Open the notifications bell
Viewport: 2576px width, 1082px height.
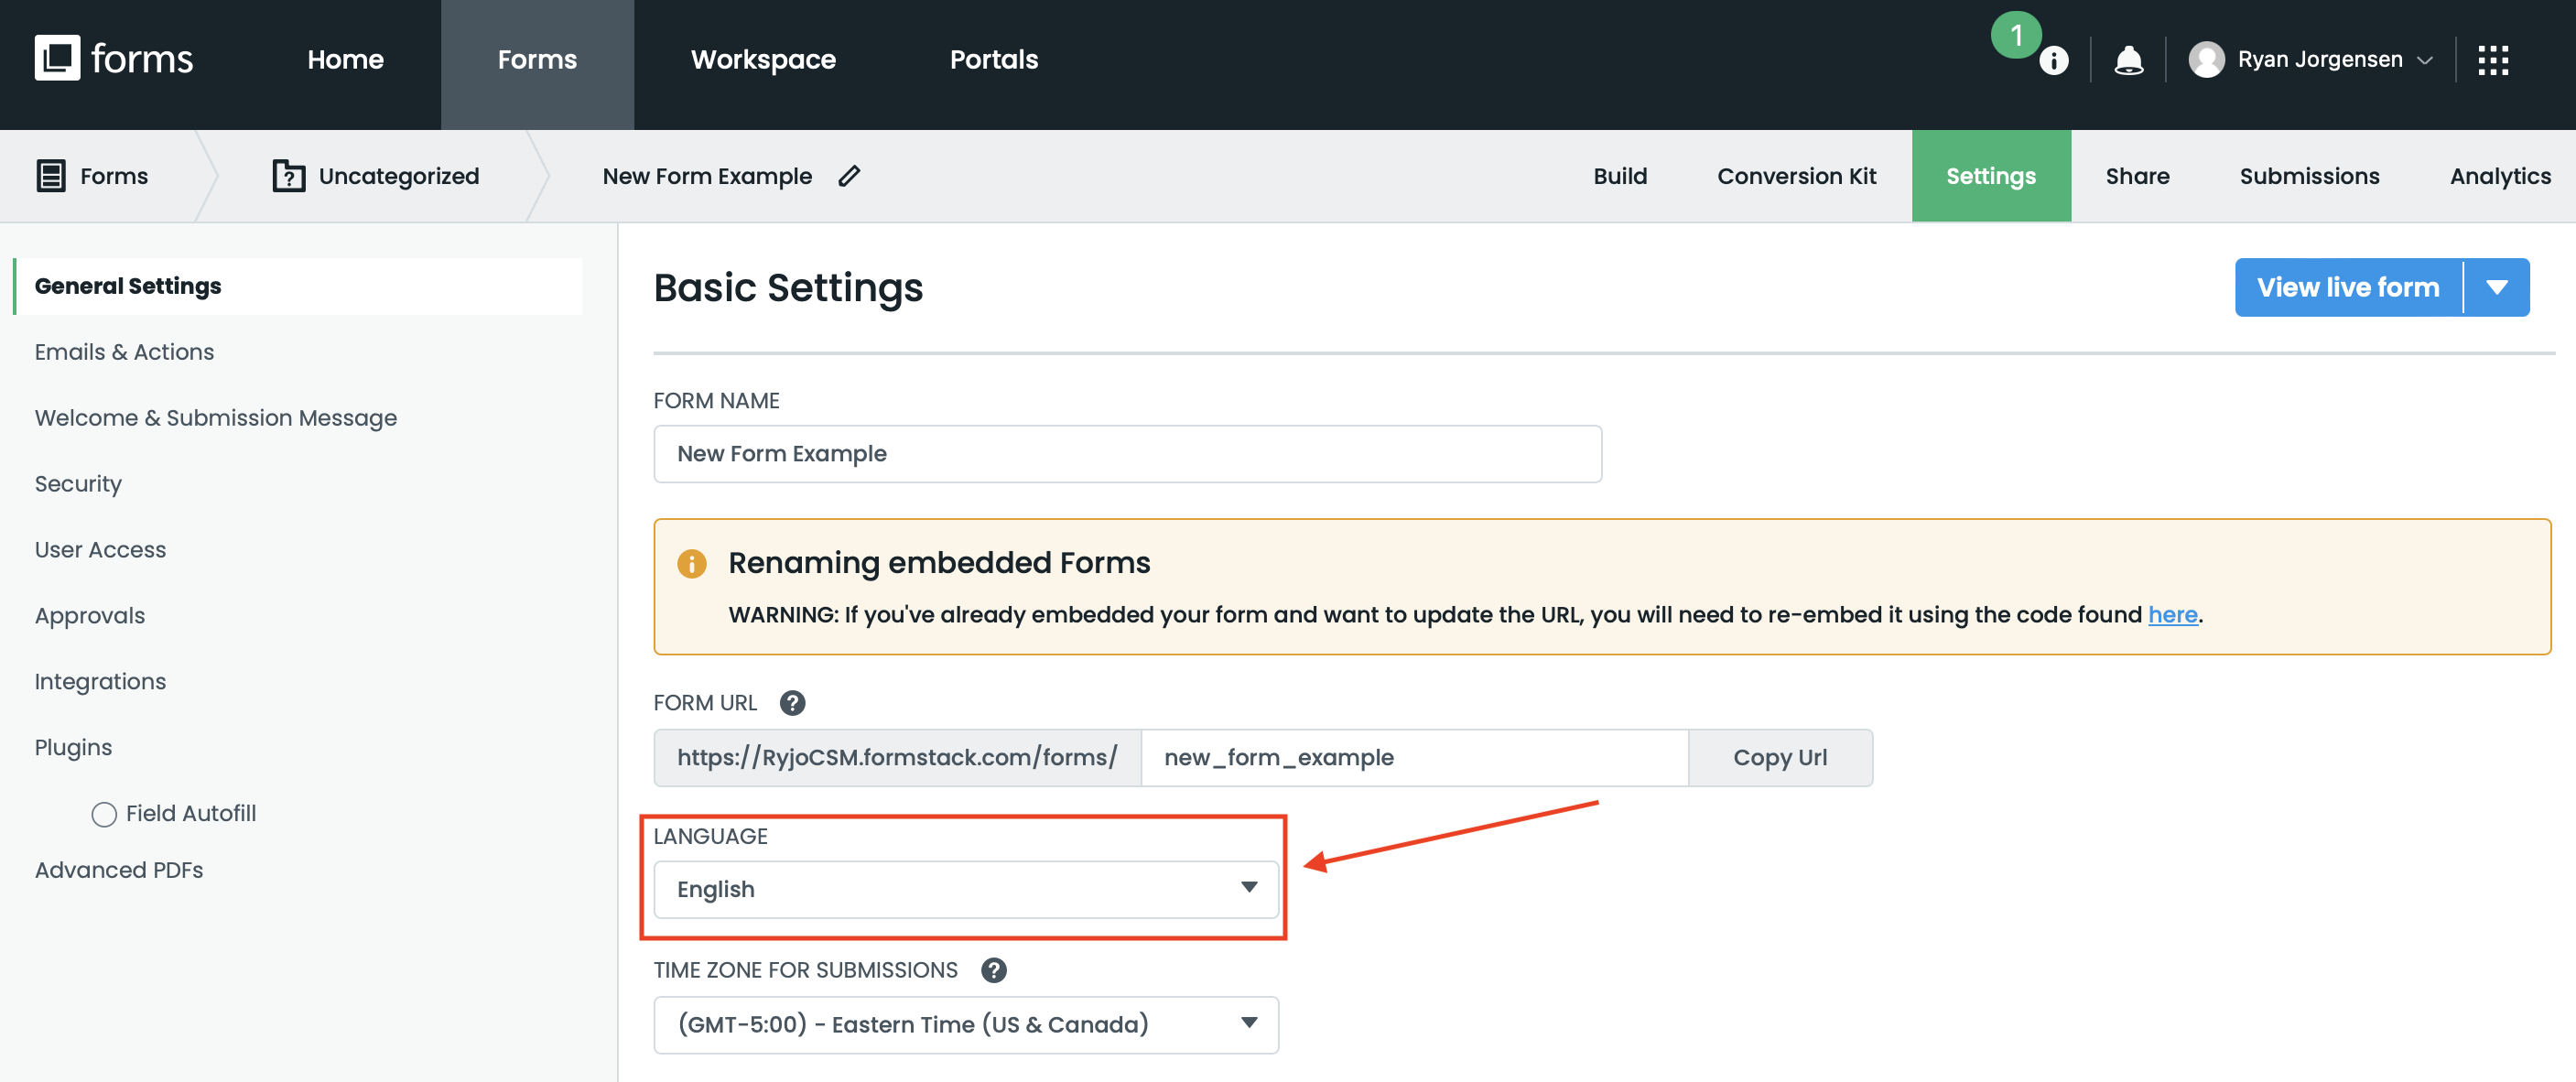coord(2128,60)
